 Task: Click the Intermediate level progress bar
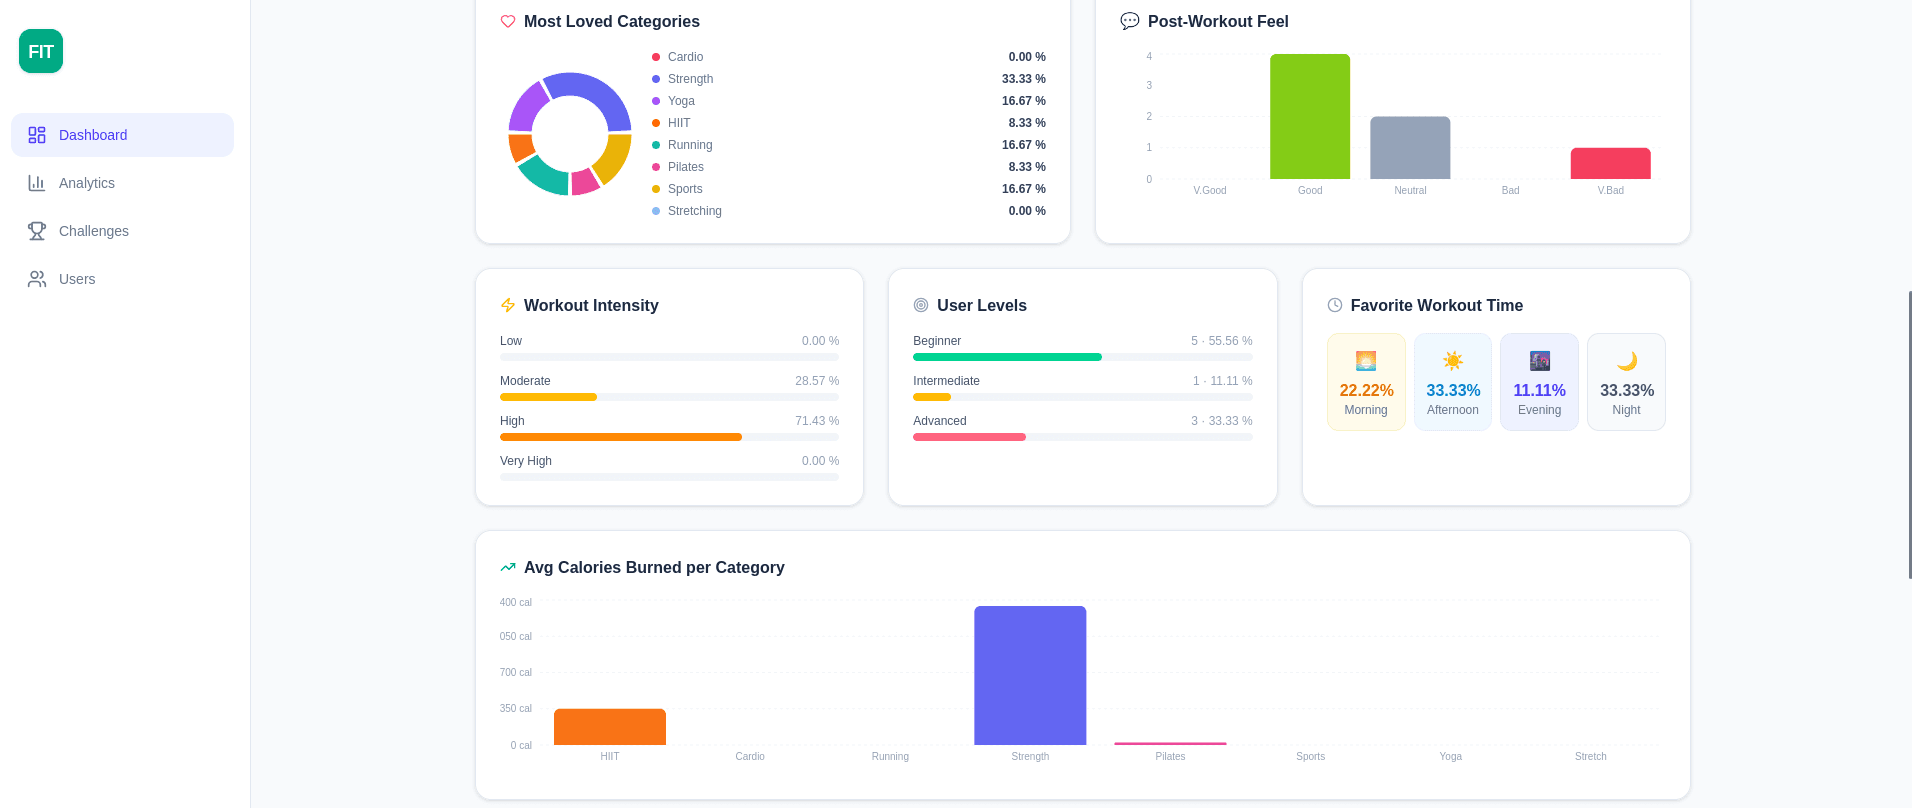coord(1083,397)
